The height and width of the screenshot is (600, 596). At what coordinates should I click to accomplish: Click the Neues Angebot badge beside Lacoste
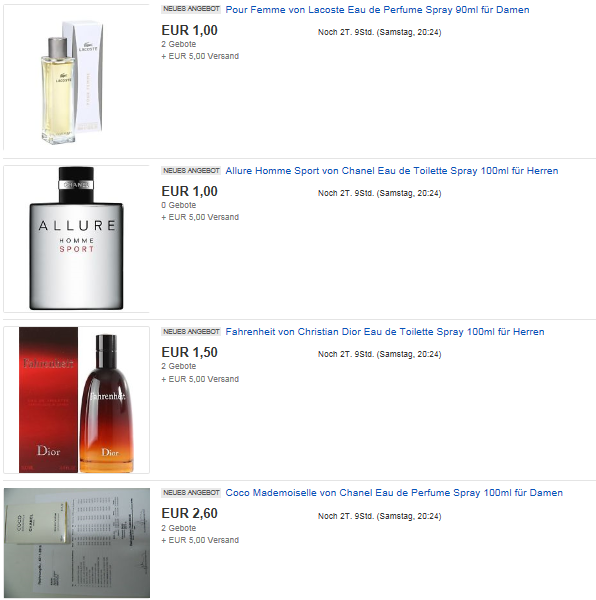191,9
